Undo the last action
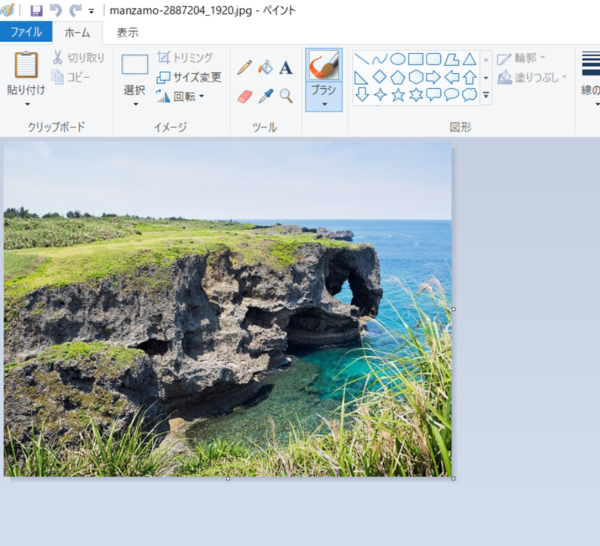 (56, 10)
